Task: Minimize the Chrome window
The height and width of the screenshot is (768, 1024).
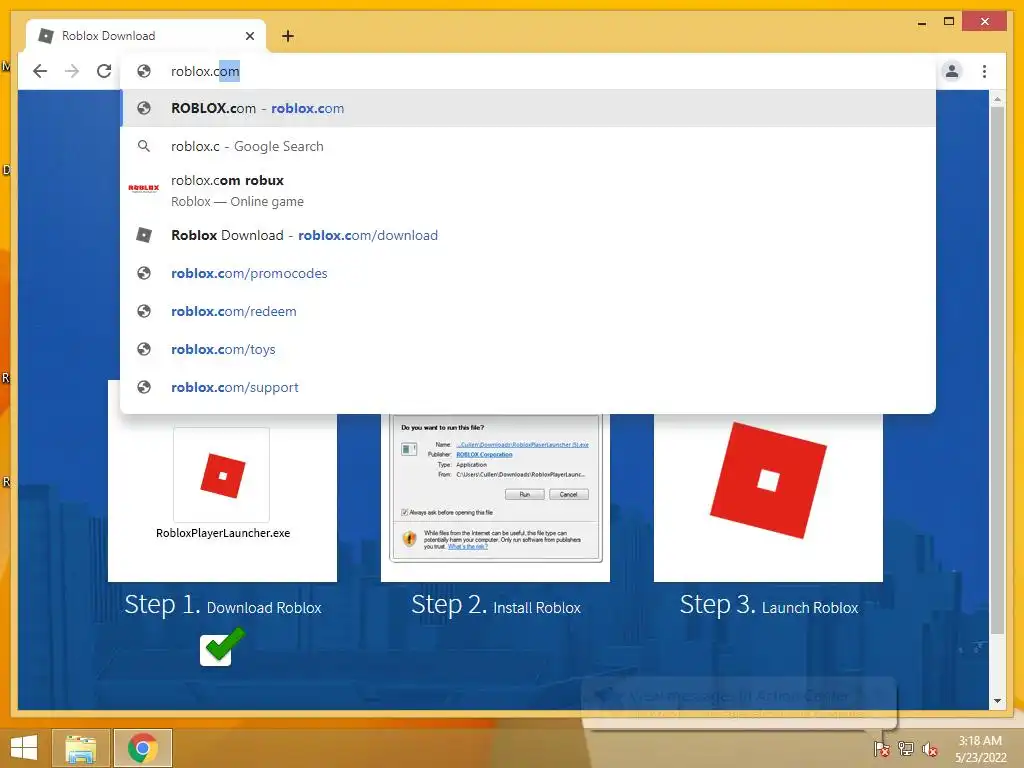Action: [921, 23]
